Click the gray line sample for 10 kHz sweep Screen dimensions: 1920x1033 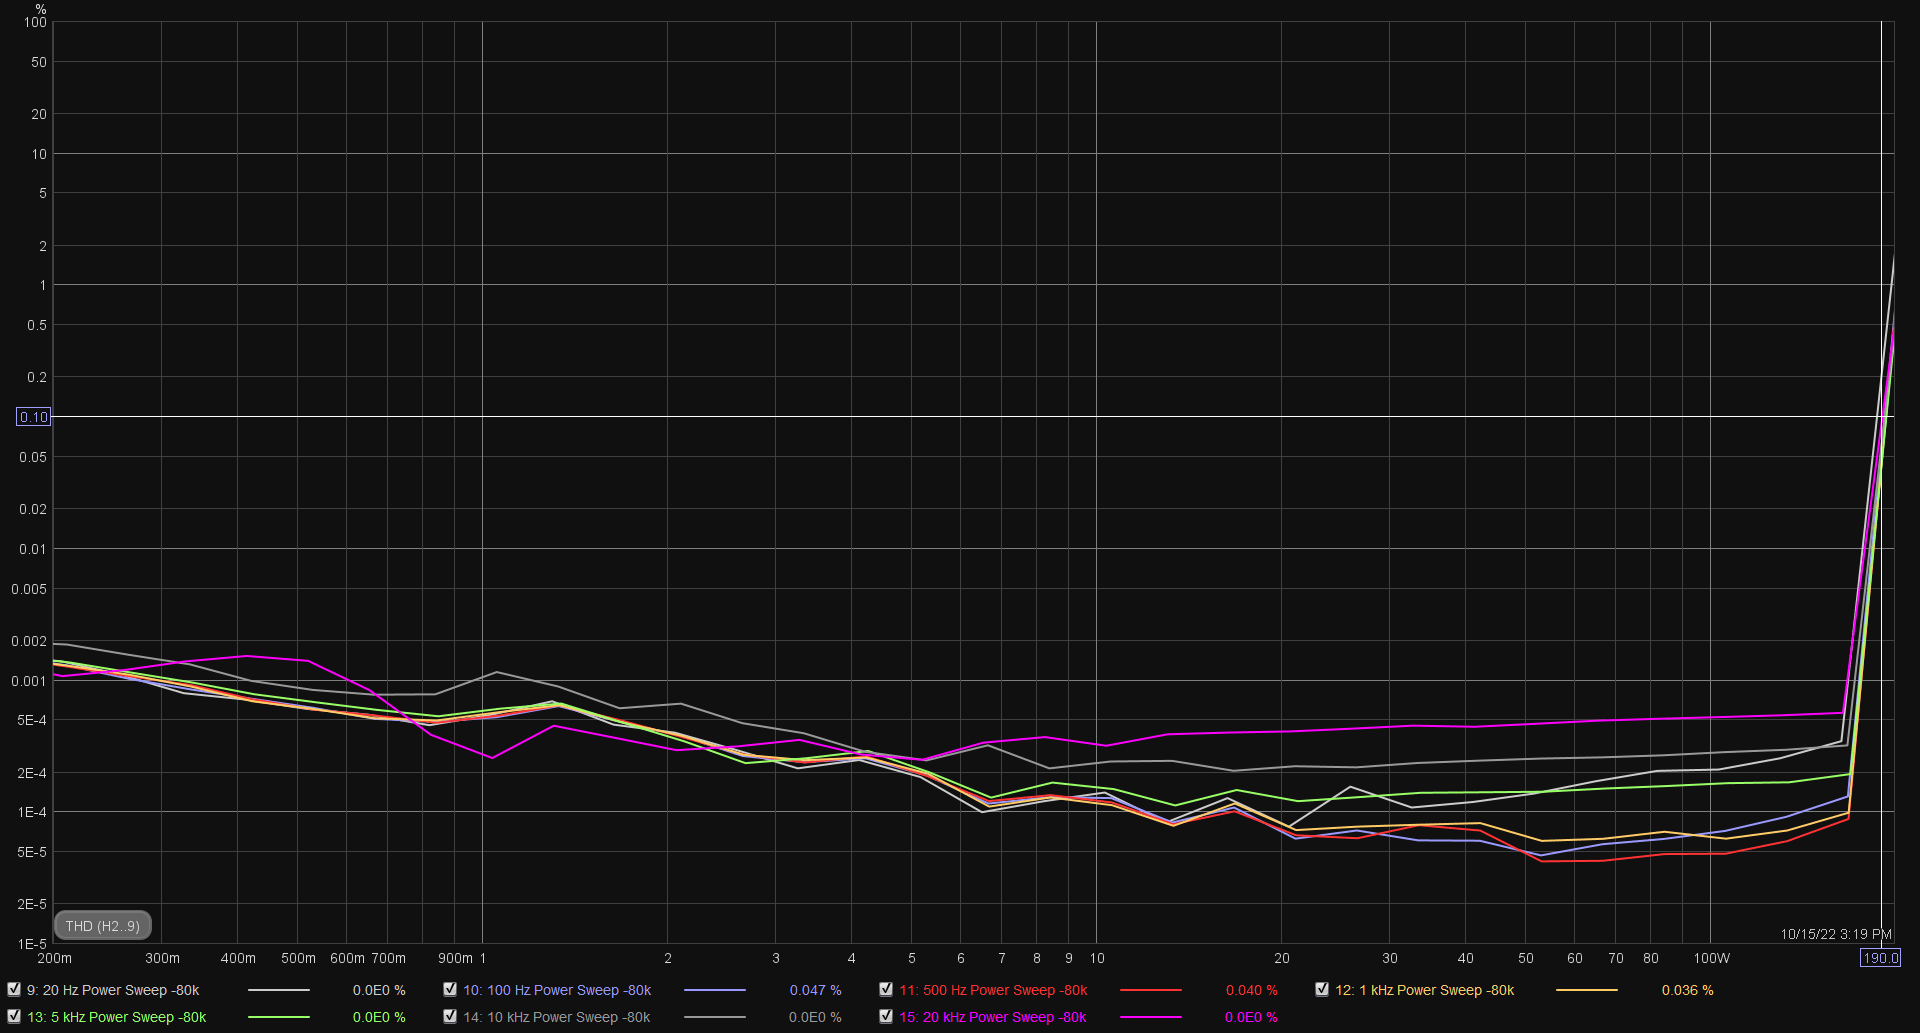click(715, 1017)
